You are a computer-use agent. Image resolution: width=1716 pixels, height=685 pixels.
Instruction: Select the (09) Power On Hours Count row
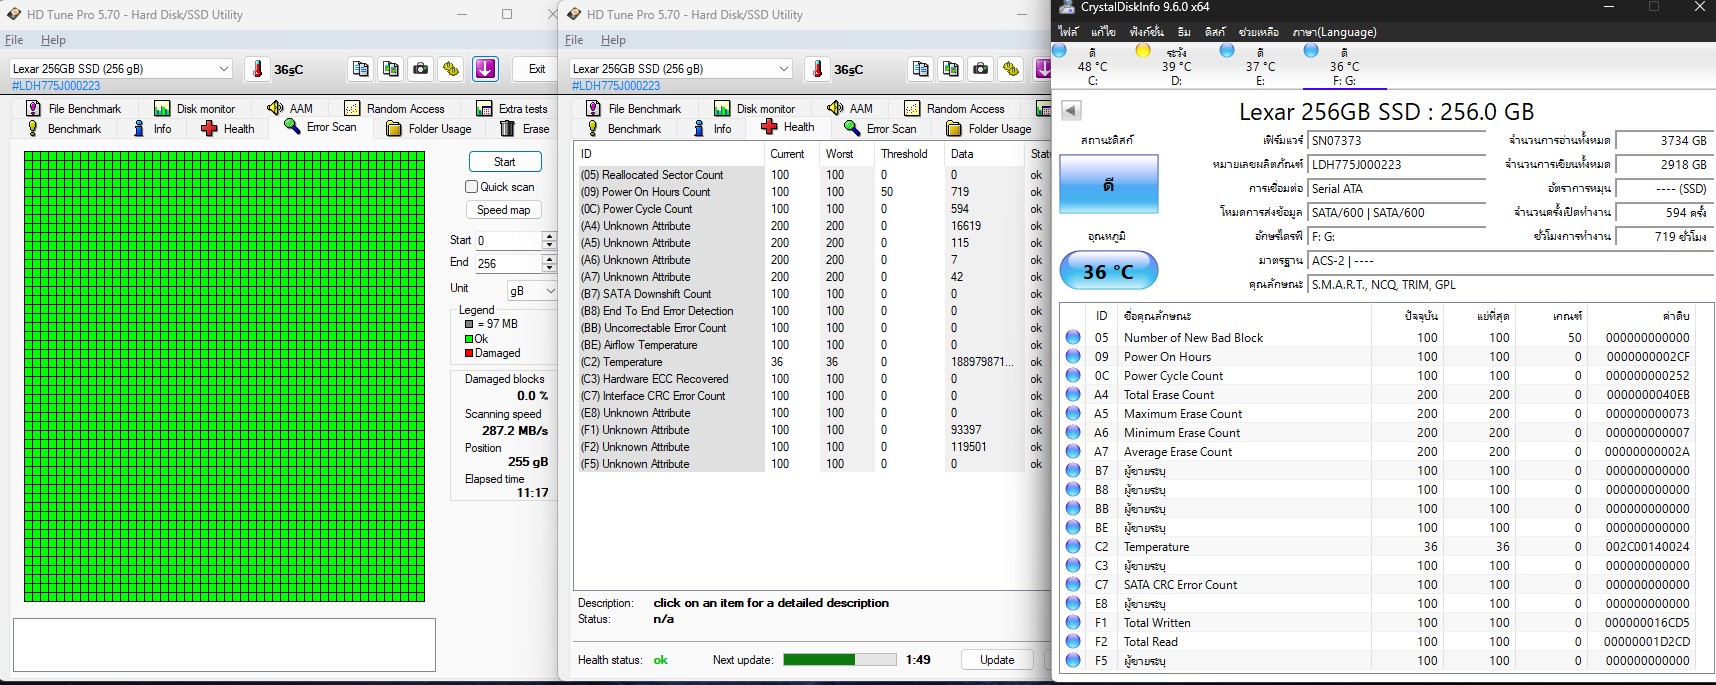click(x=812, y=192)
